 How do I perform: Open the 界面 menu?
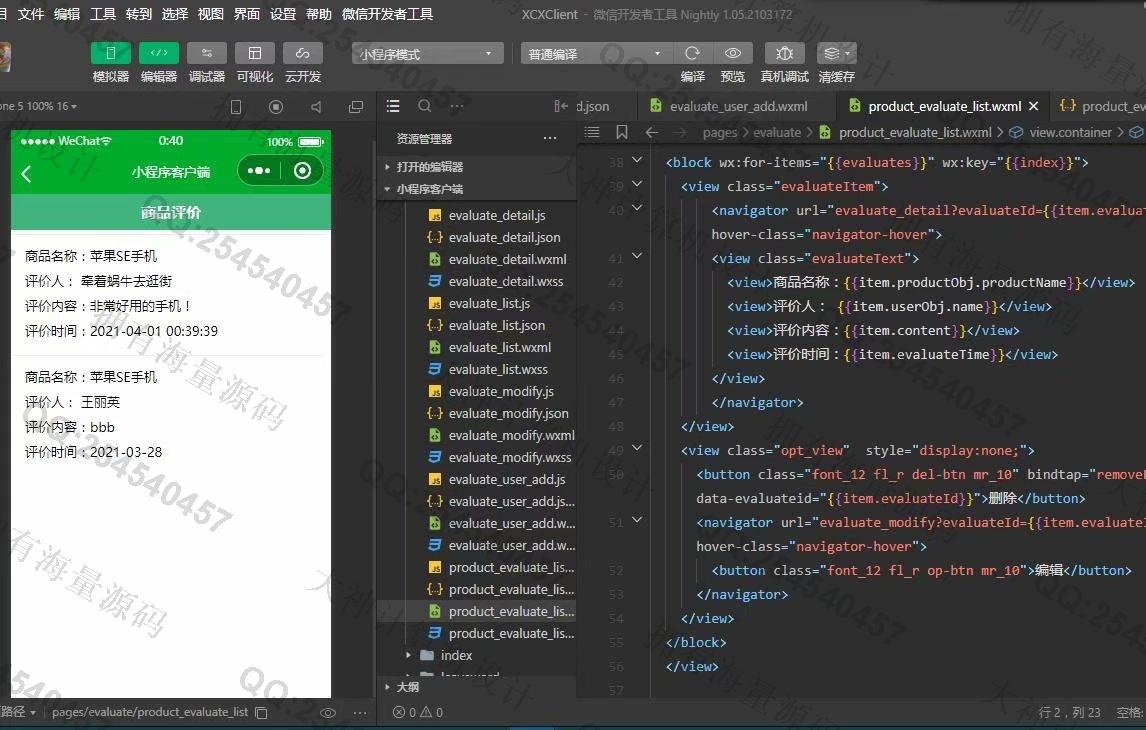[246, 14]
